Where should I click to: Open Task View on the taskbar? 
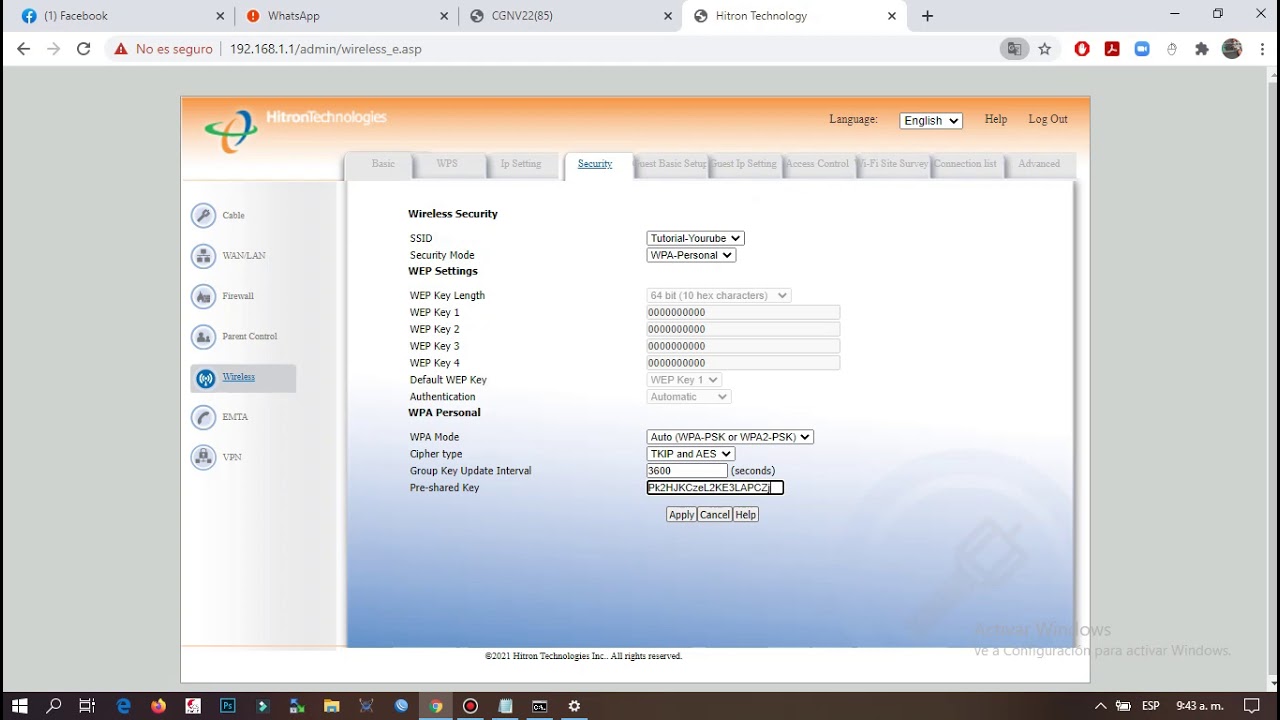[88, 706]
